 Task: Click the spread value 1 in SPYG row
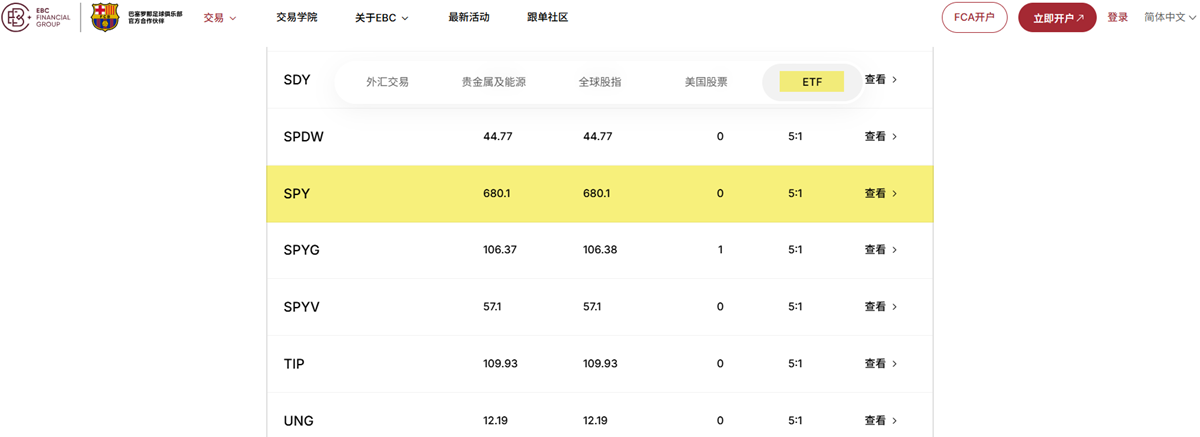coord(720,249)
